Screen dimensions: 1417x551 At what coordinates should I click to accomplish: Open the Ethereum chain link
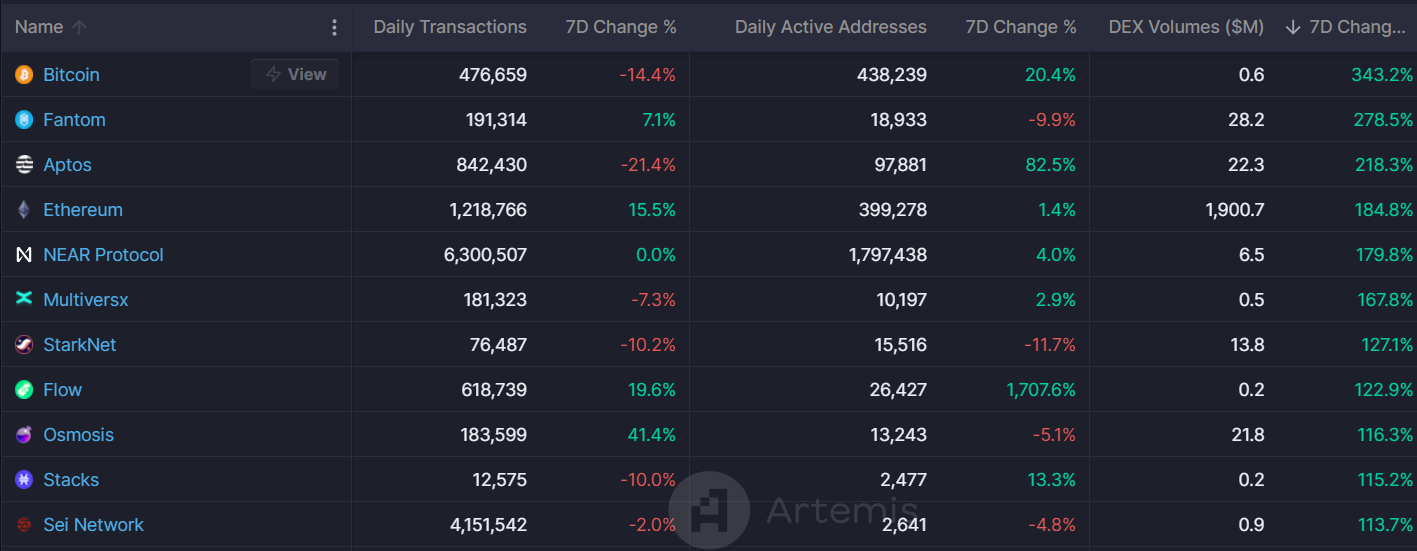tap(83, 210)
